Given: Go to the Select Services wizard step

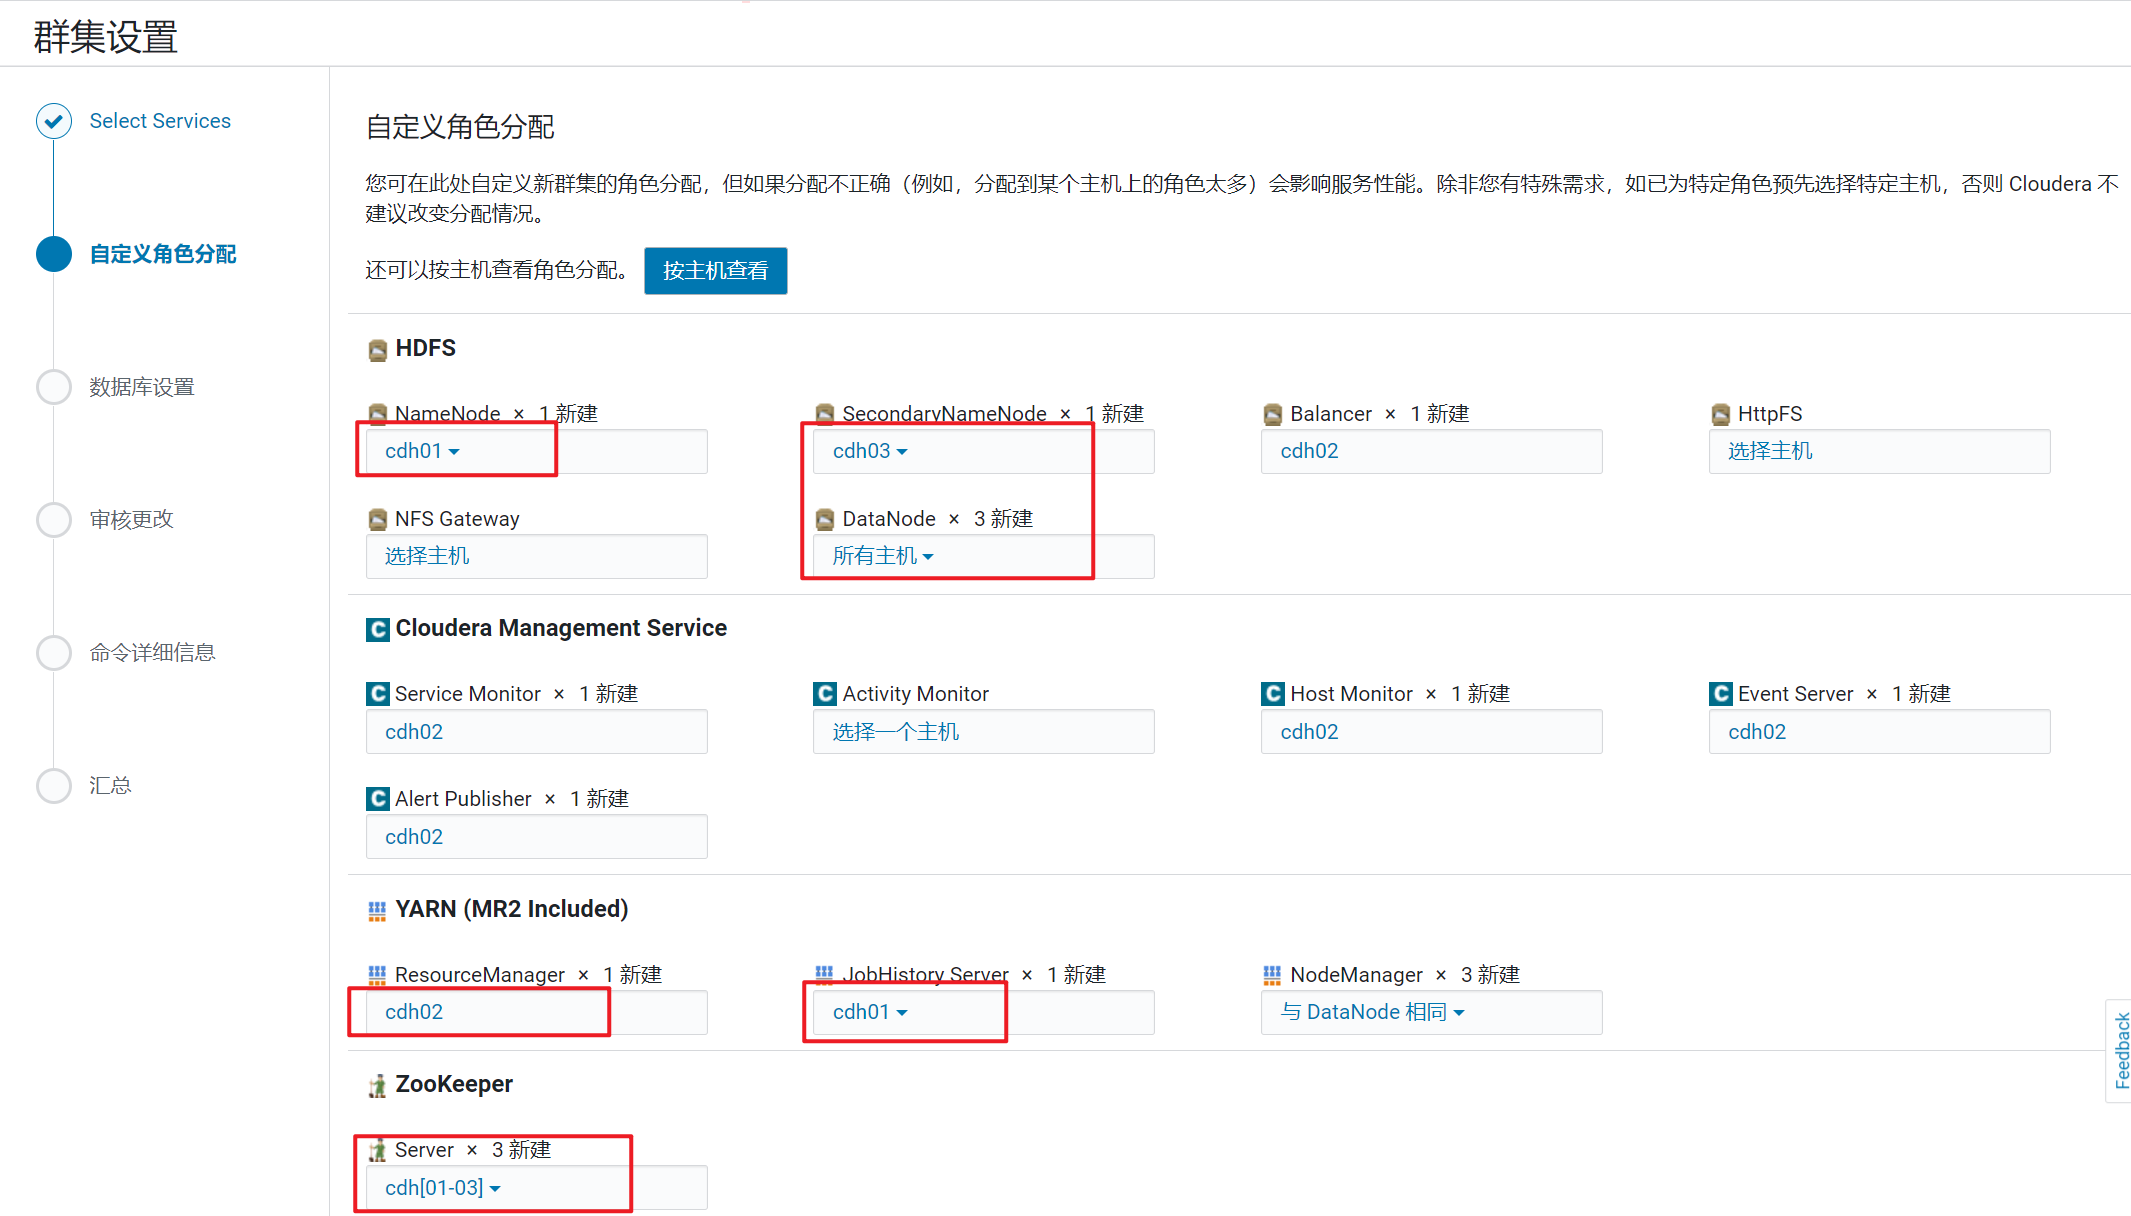Looking at the screenshot, I should pos(160,121).
